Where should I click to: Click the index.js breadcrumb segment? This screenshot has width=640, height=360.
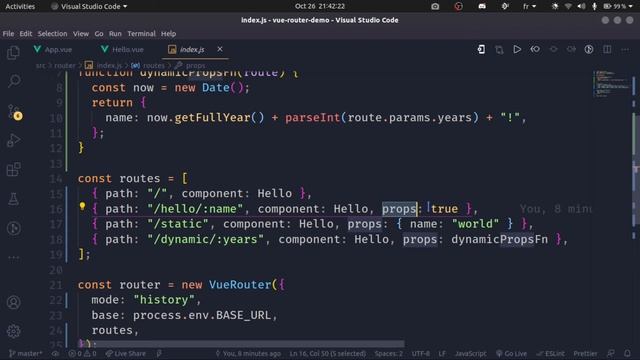pos(104,65)
